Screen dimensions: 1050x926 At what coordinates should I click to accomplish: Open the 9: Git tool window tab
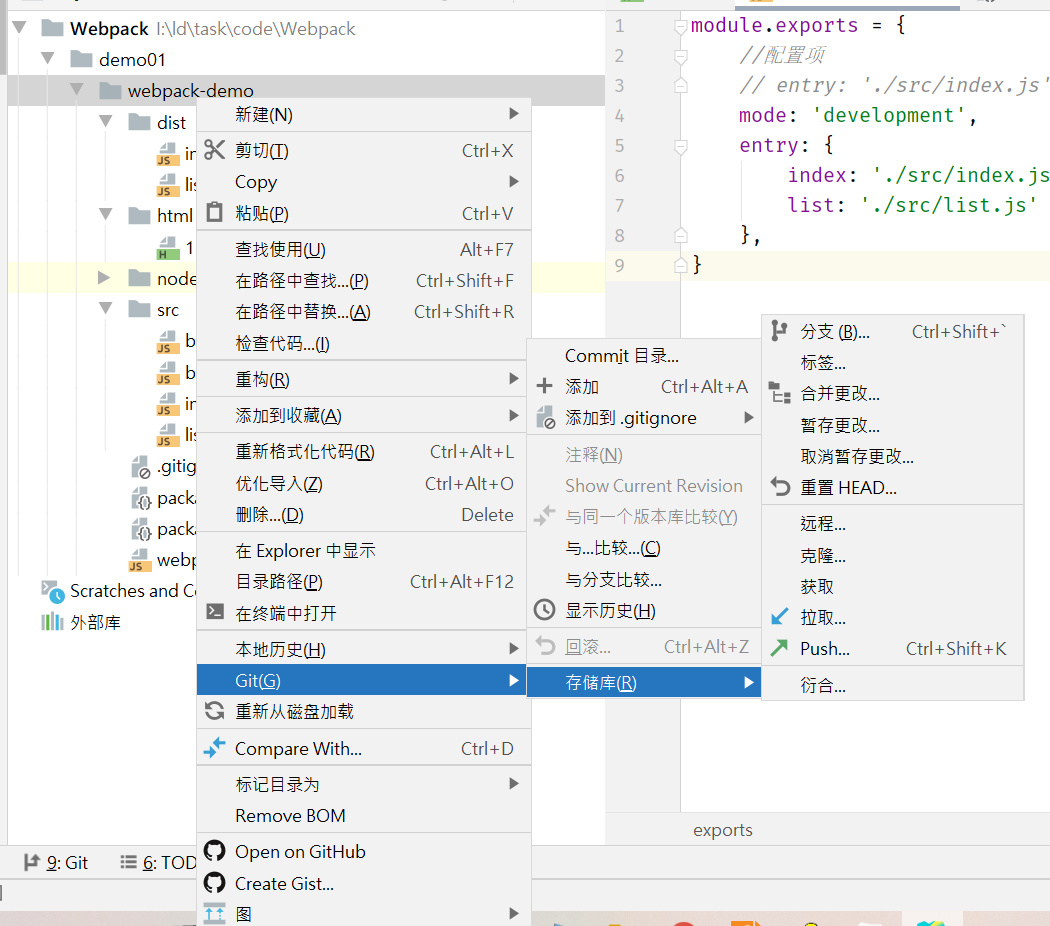[56, 862]
